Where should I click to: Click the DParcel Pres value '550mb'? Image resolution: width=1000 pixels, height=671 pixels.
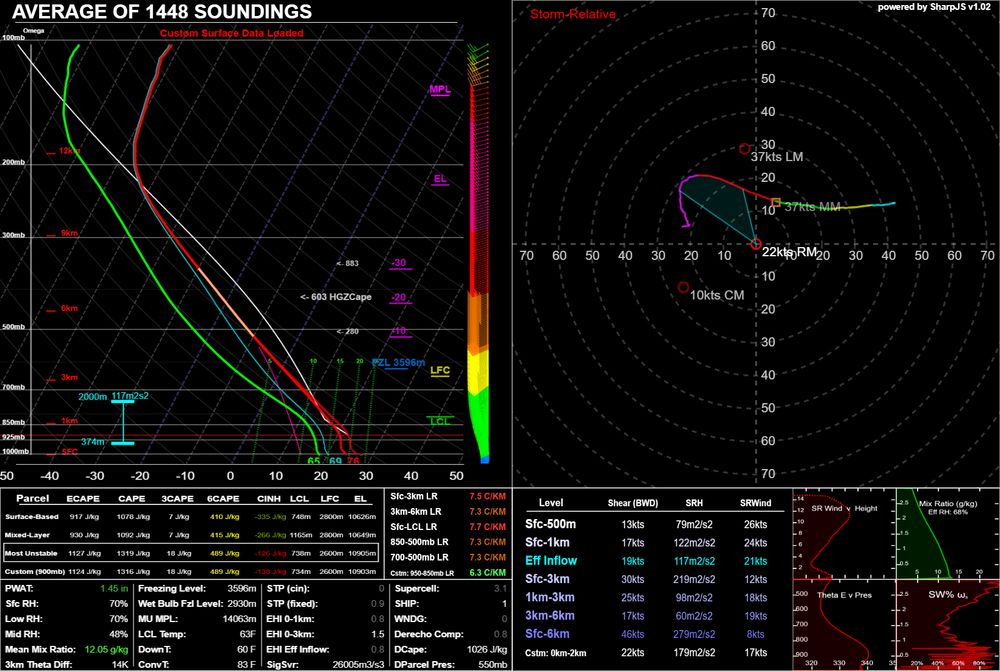pyautogui.click(x=493, y=665)
